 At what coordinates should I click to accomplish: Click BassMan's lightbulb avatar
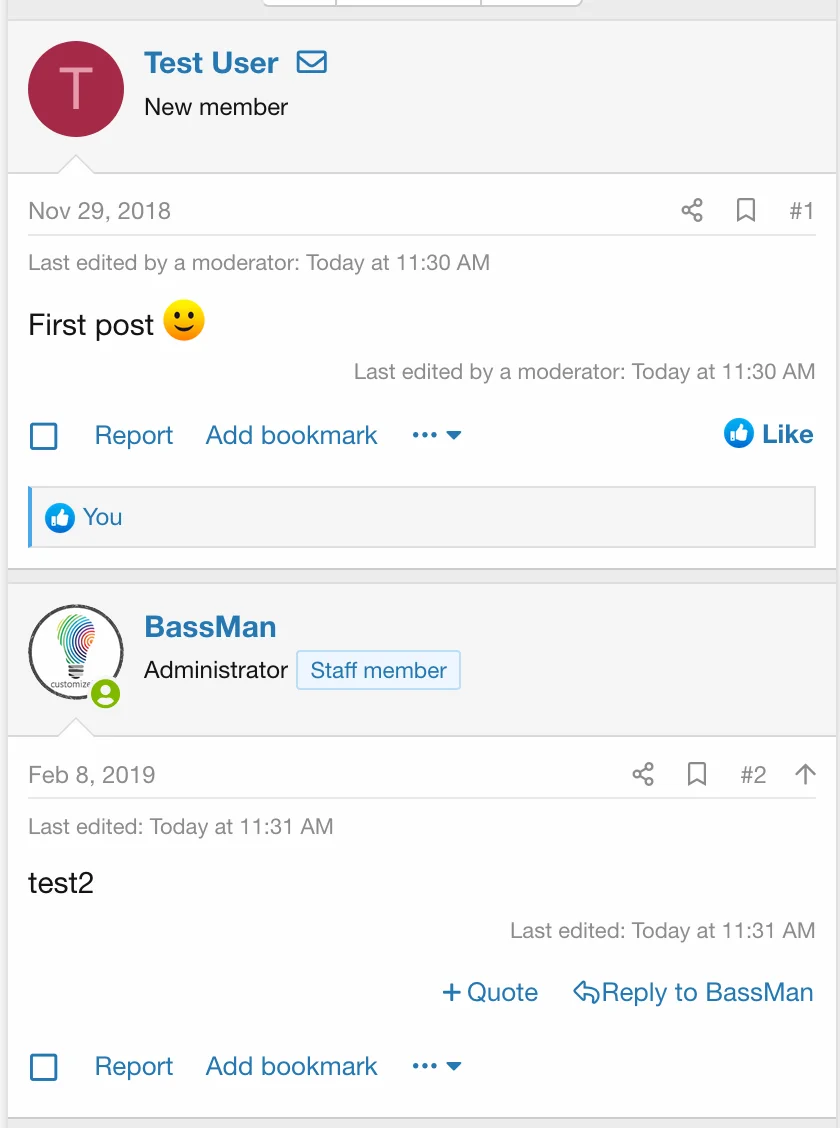[76, 652]
